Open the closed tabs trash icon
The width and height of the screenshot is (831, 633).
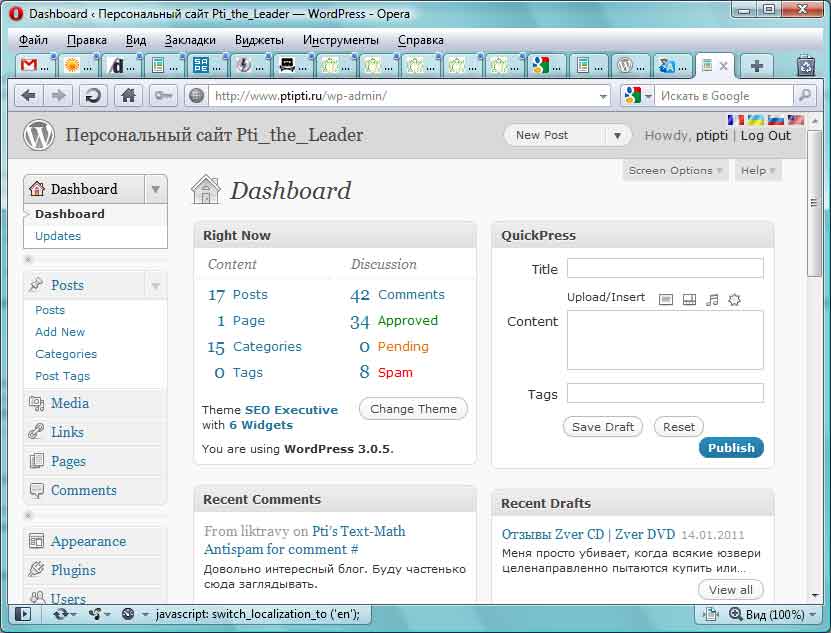point(806,66)
